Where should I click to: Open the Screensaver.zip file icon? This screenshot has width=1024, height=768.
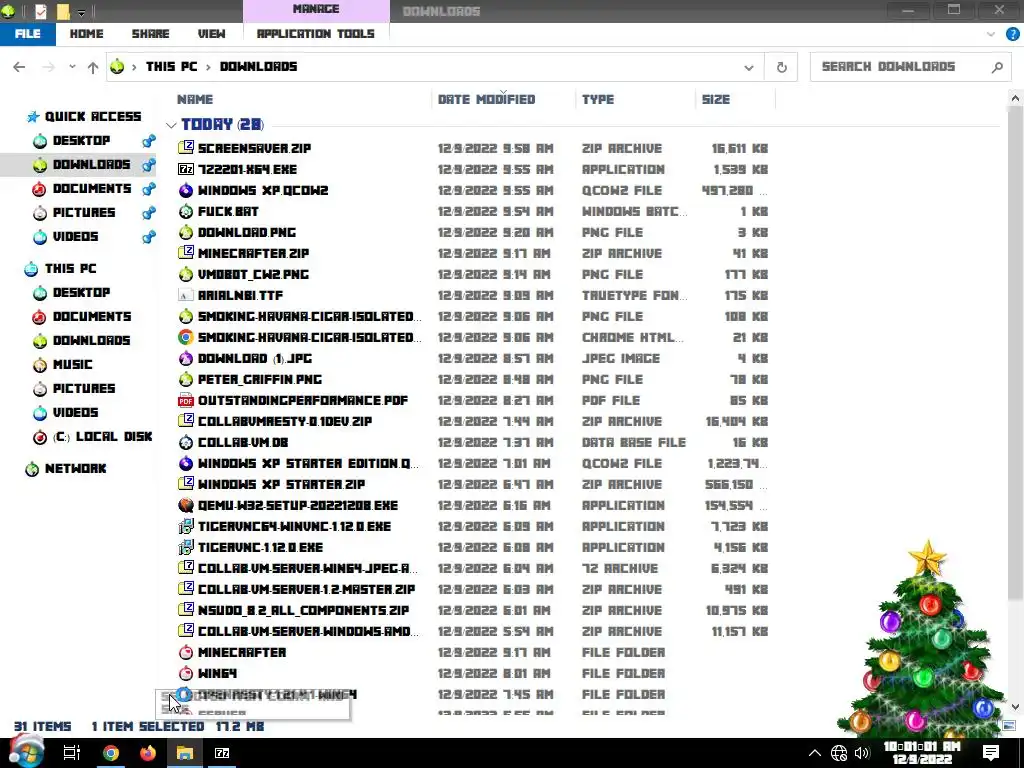tap(186, 148)
